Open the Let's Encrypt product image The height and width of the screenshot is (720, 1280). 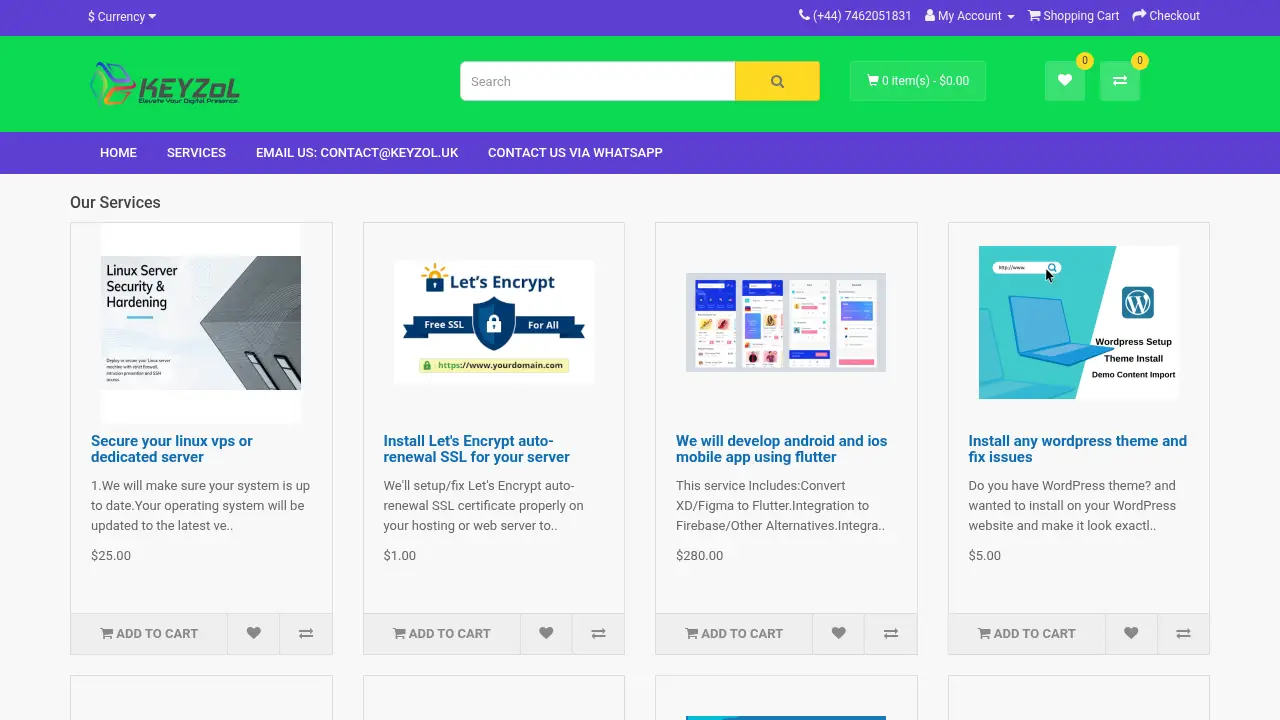click(x=494, y=323)
